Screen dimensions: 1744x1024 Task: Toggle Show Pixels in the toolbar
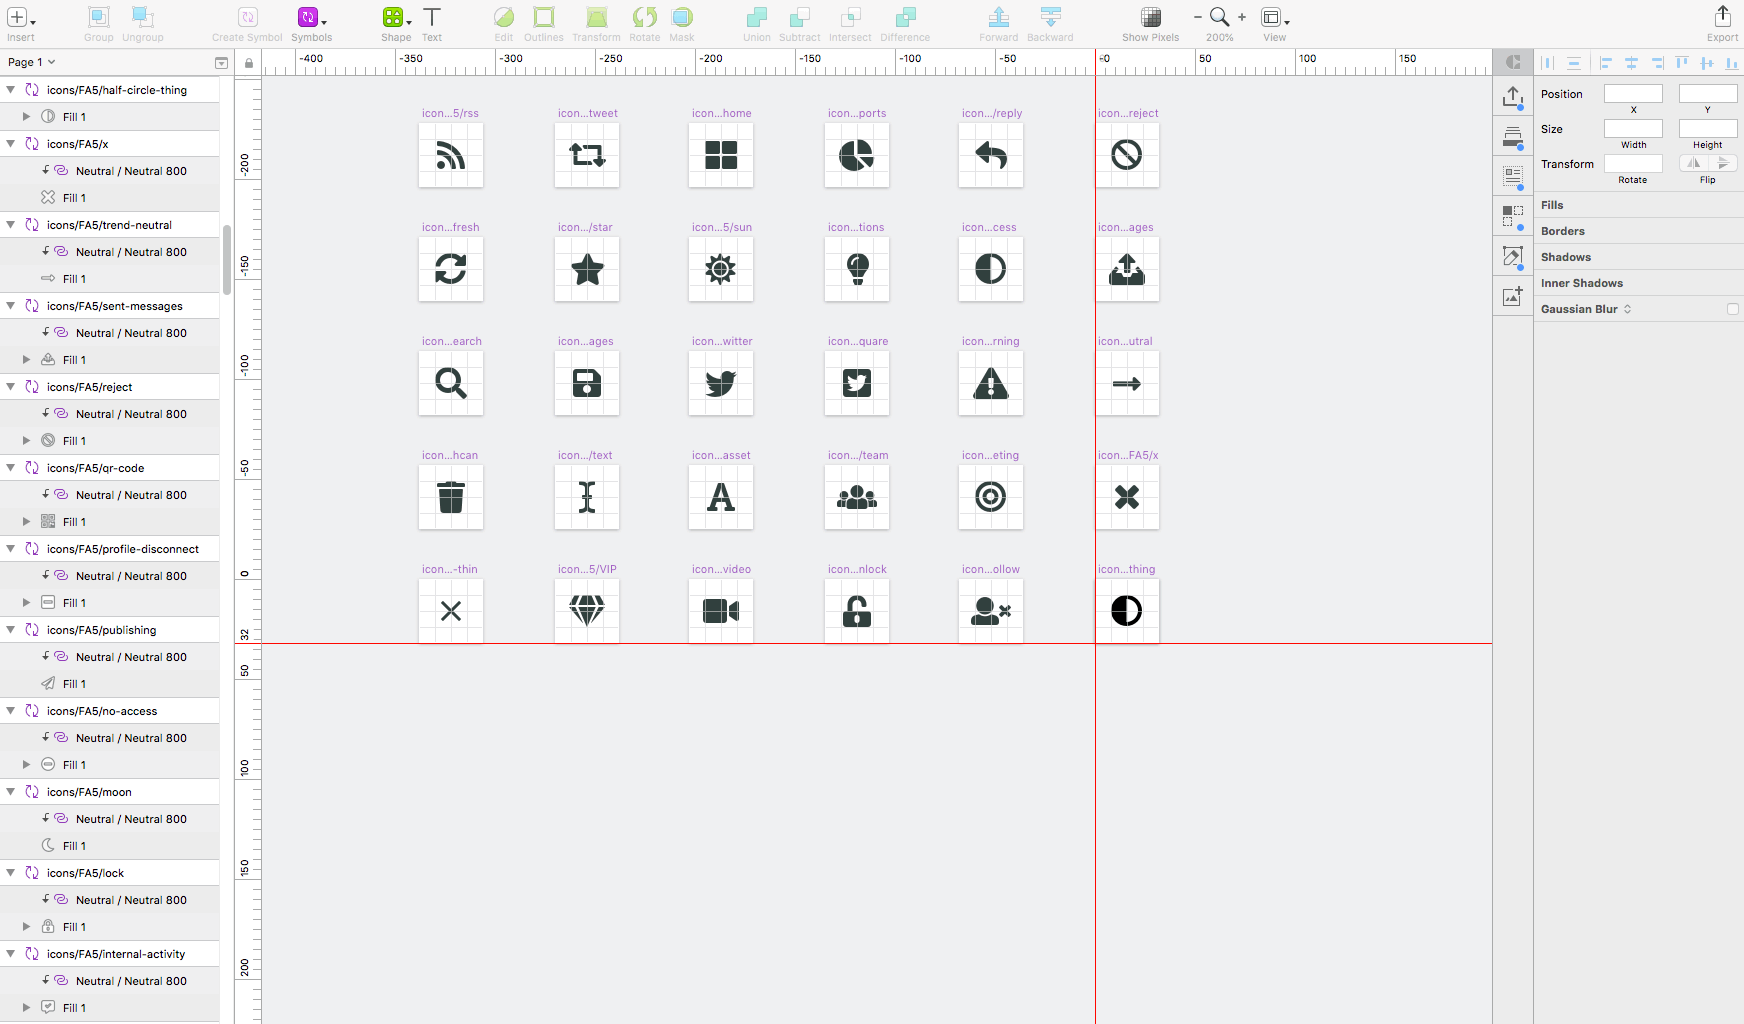[x=1151, y=18]
